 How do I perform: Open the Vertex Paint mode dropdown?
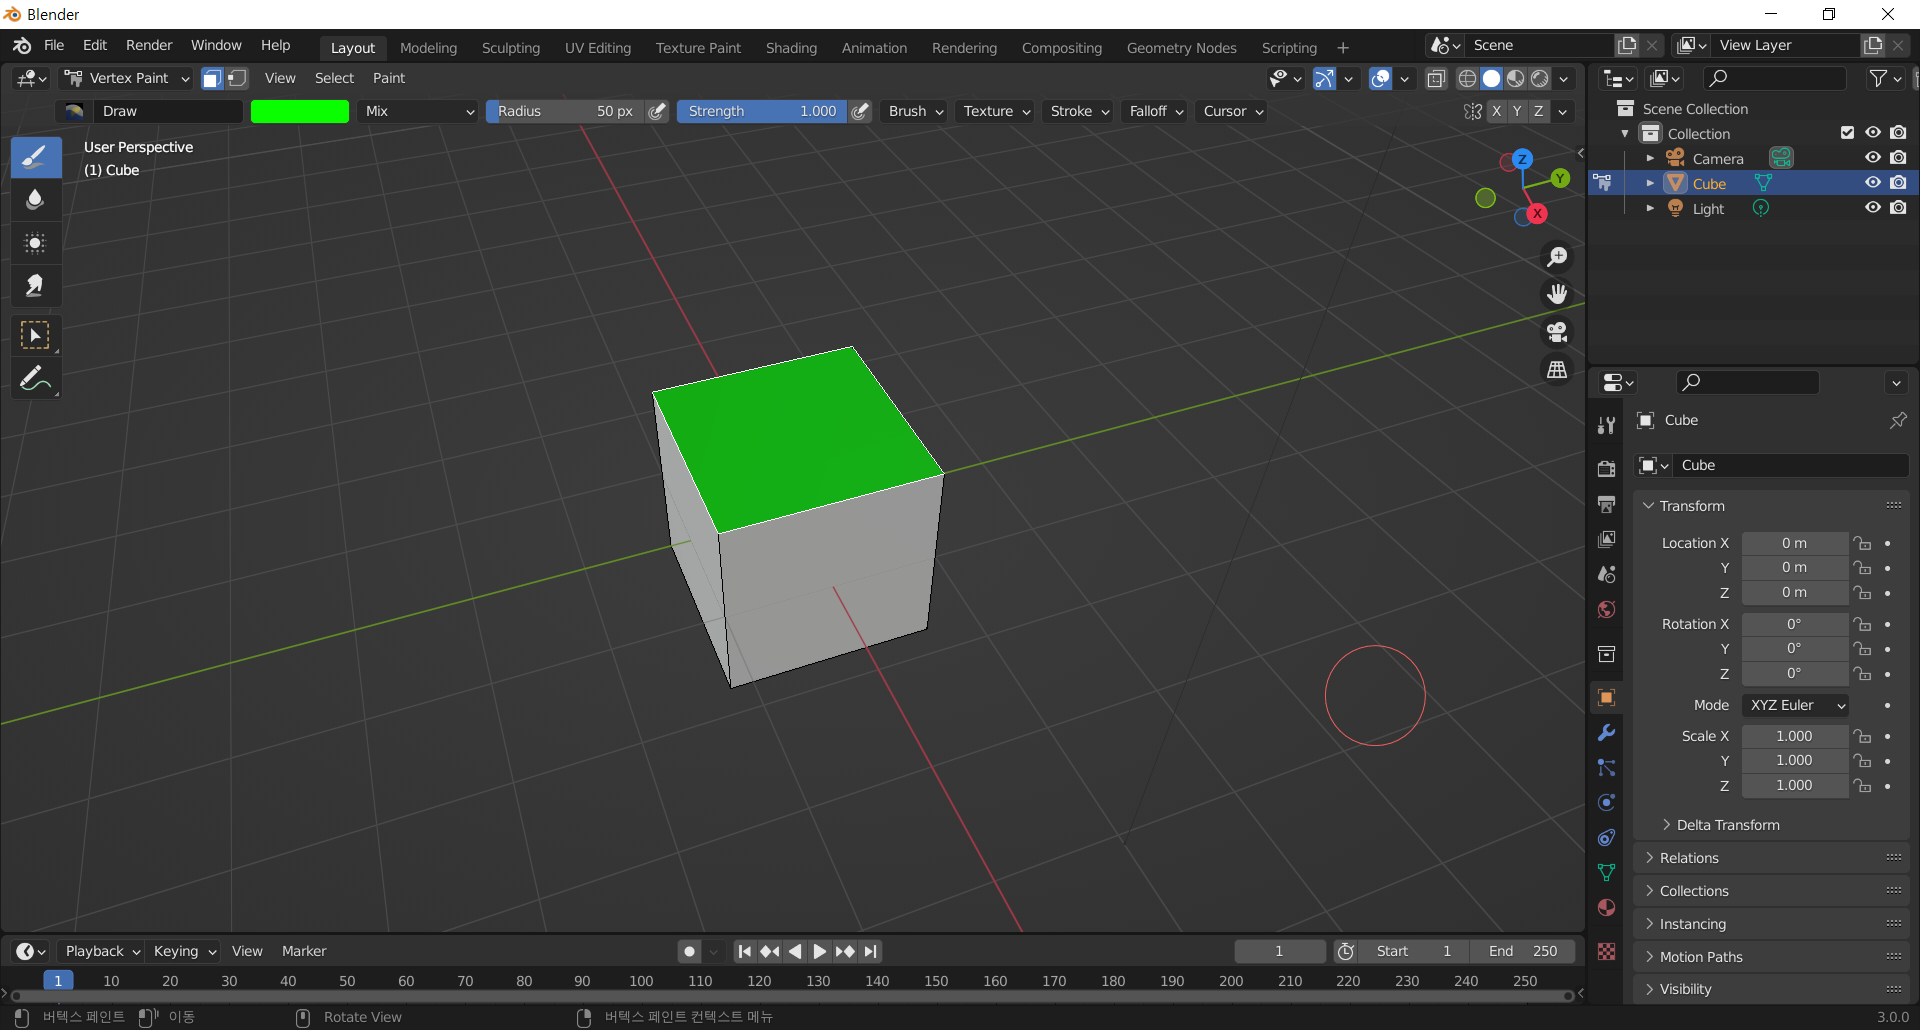(x=127, y=78)
